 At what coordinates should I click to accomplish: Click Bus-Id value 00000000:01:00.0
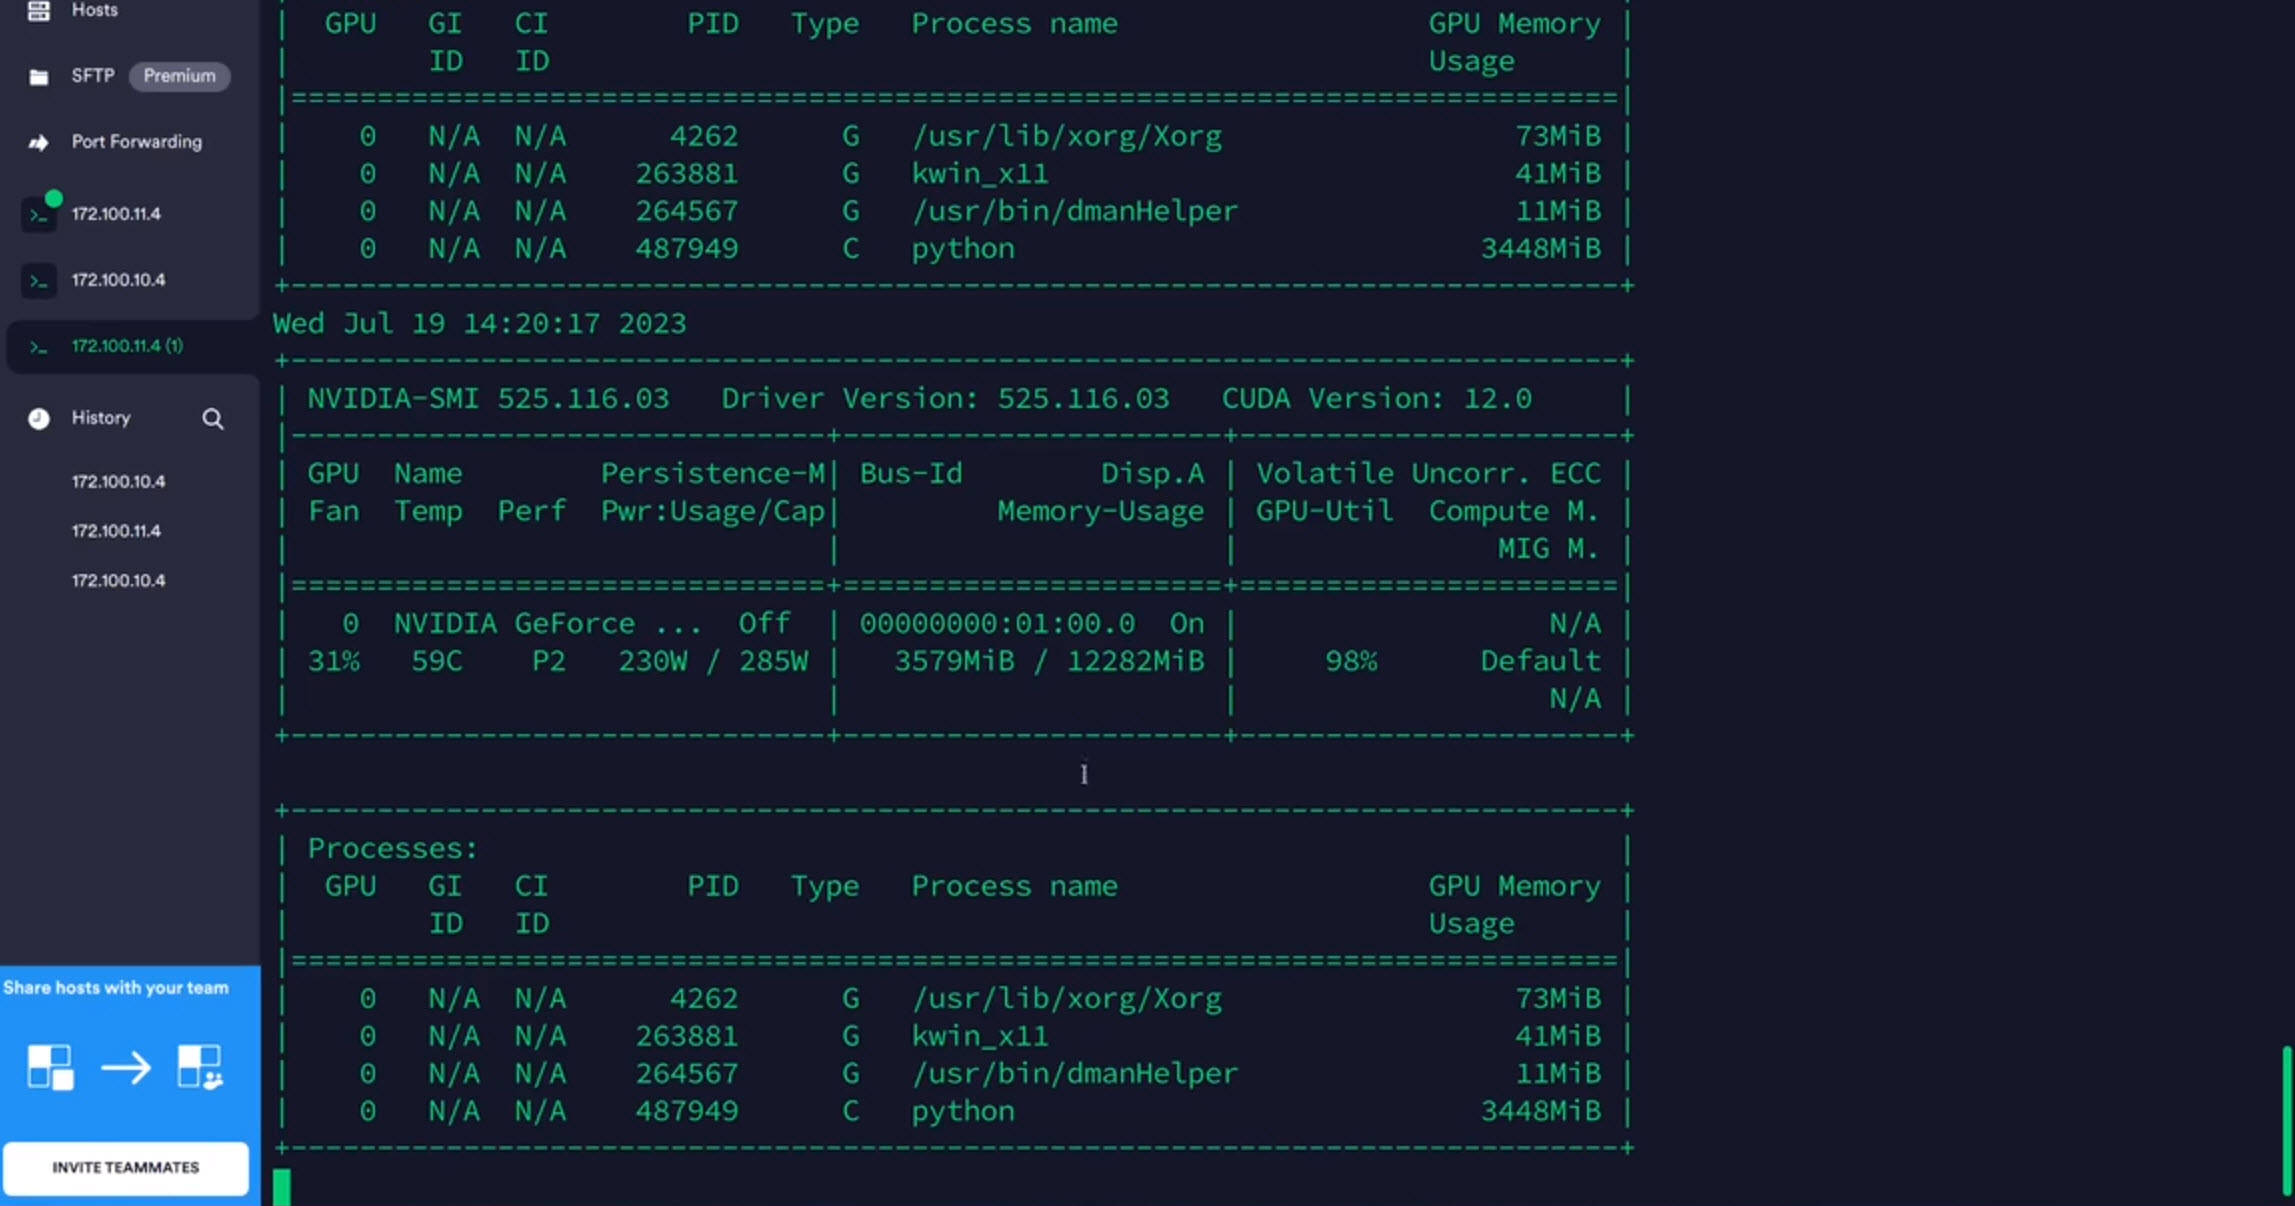997,624
